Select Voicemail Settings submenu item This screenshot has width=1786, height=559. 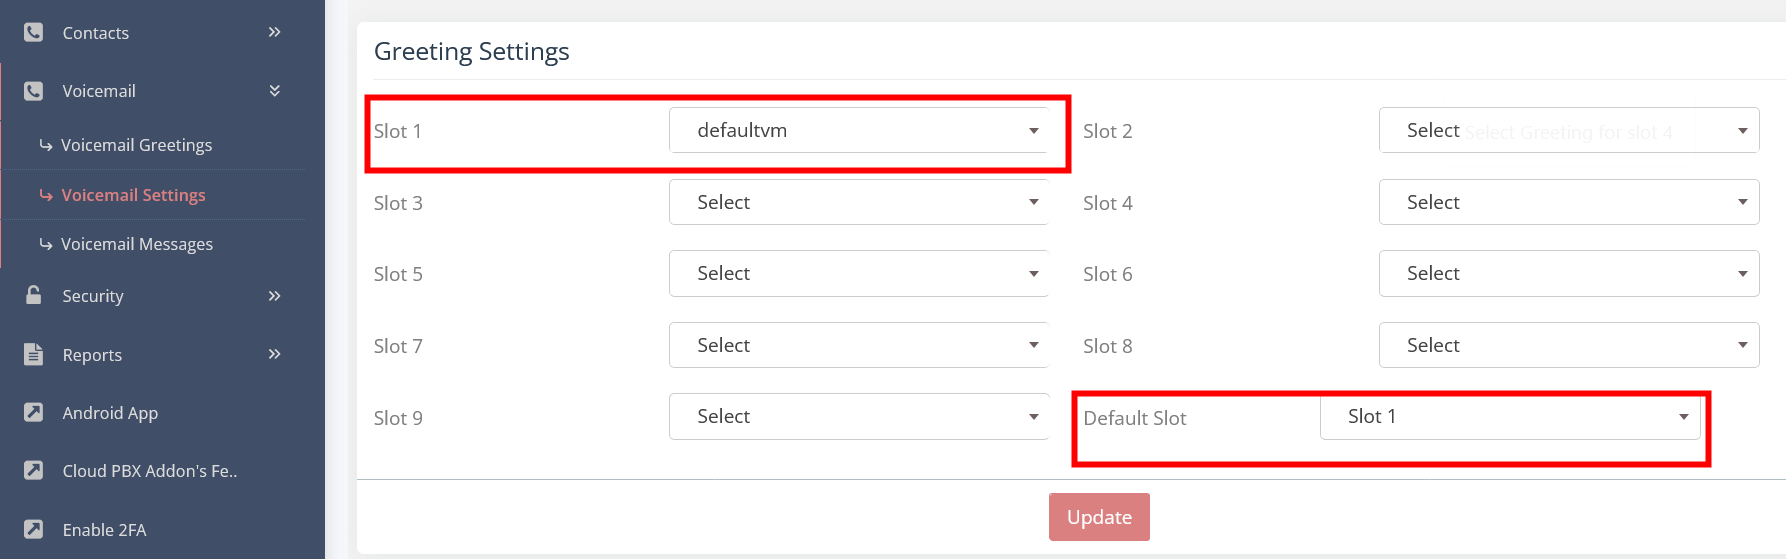[133, 195]
